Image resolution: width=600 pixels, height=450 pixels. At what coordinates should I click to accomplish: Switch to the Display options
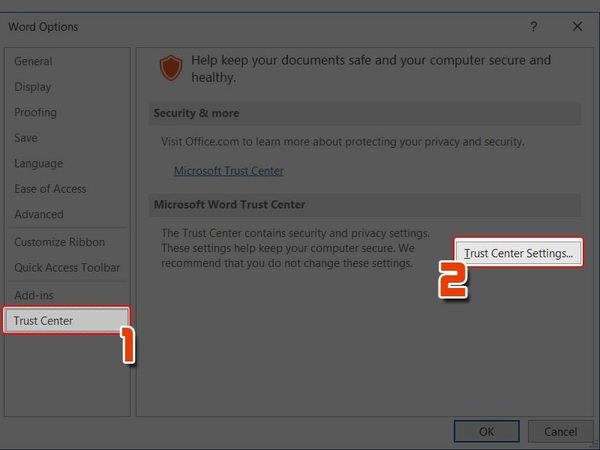click(x=33, y=87)
